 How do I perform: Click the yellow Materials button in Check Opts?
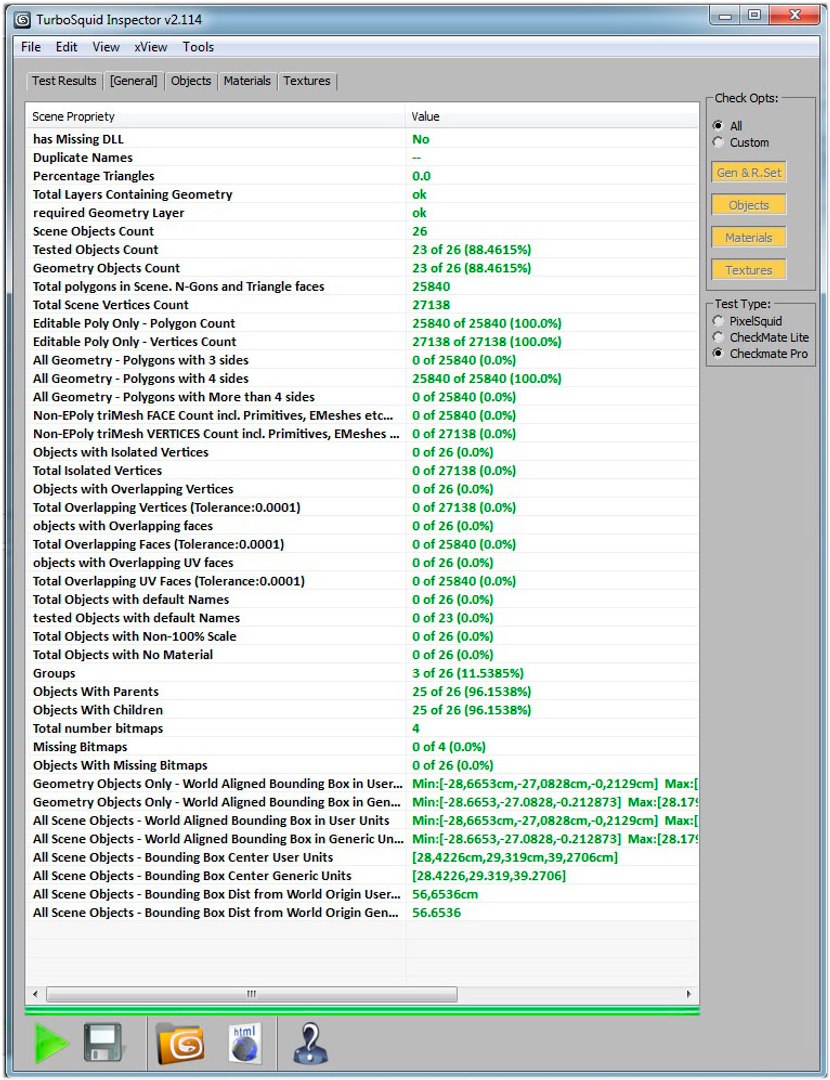point(749,237)
